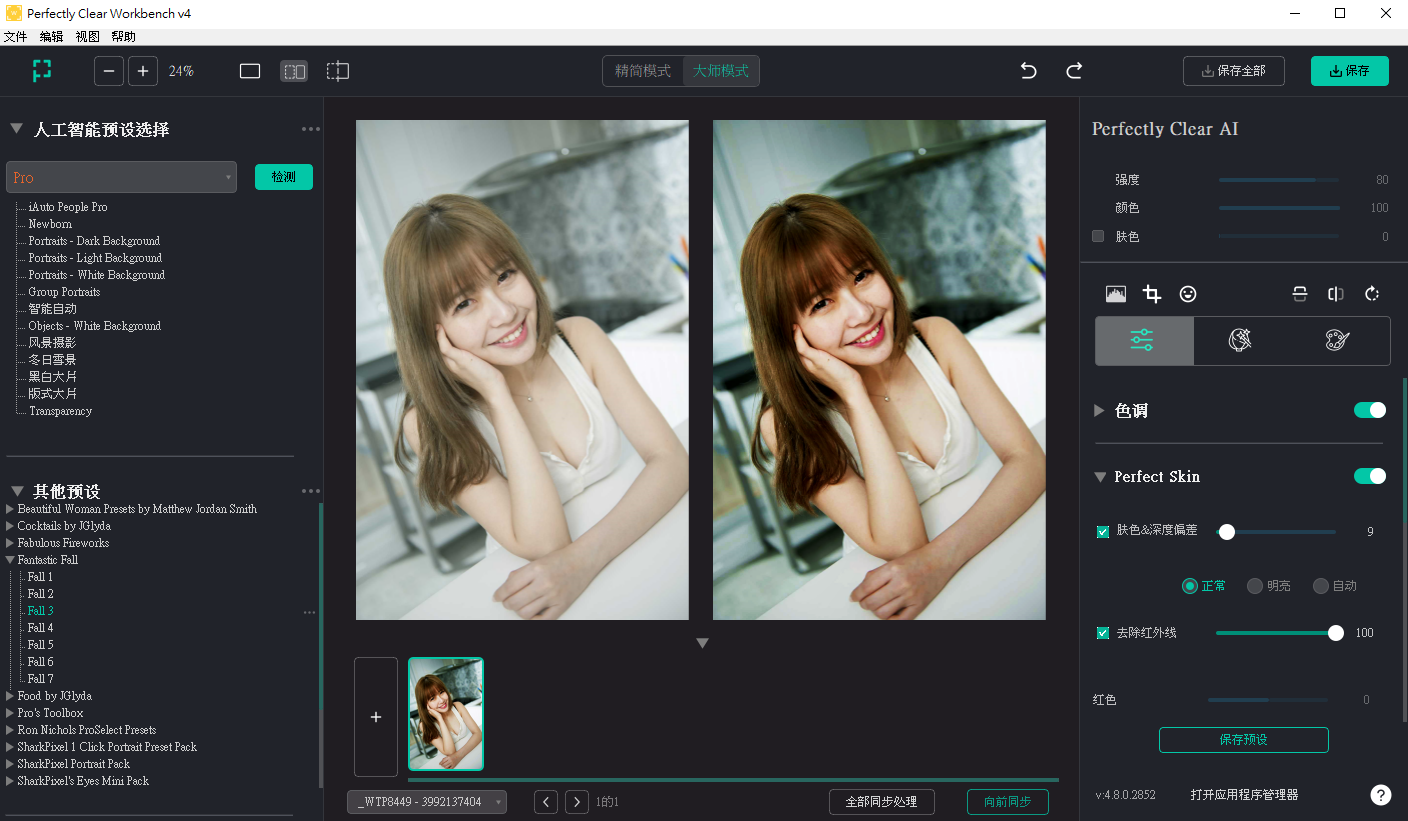
Task: Select the 明亮 radio option
Action: [1255, 586]
